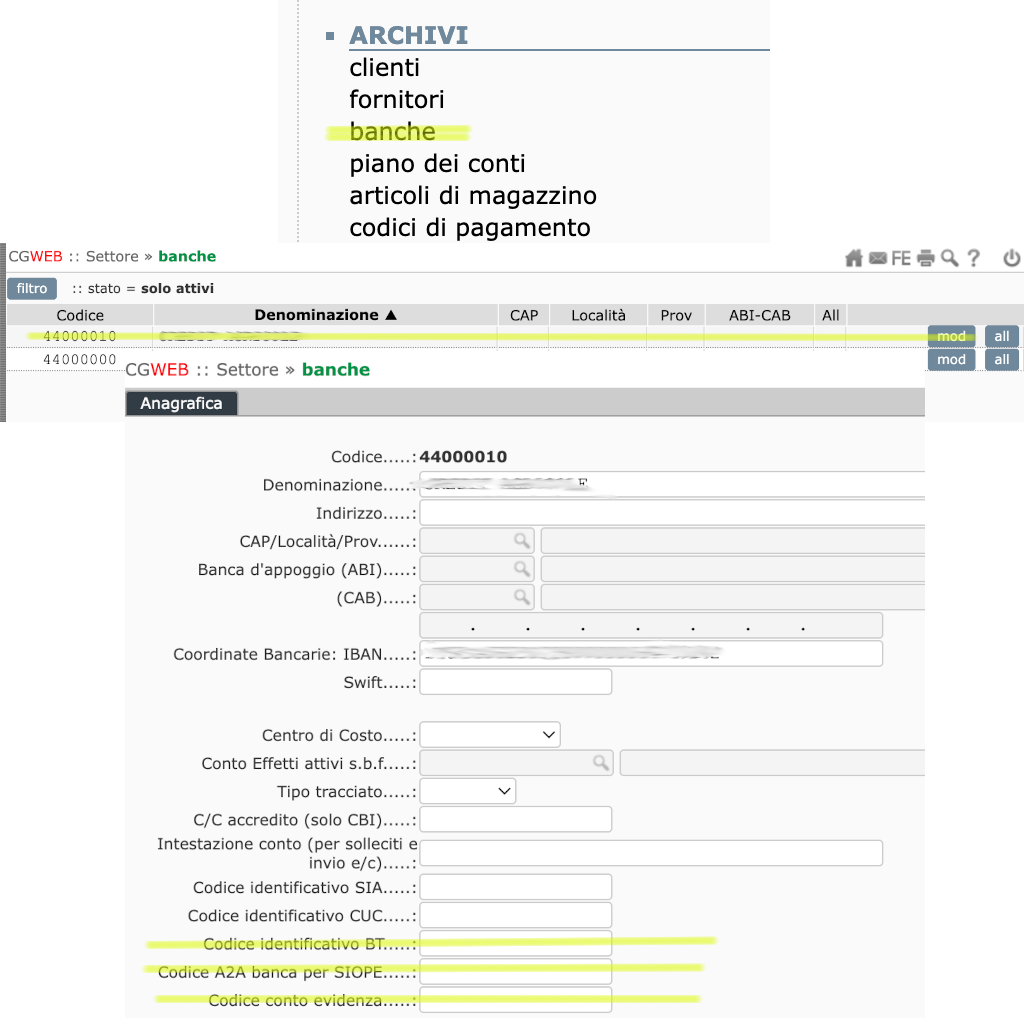
Task: Click the CAB lookup magnifier icon
Action: (x=521, y=597)
